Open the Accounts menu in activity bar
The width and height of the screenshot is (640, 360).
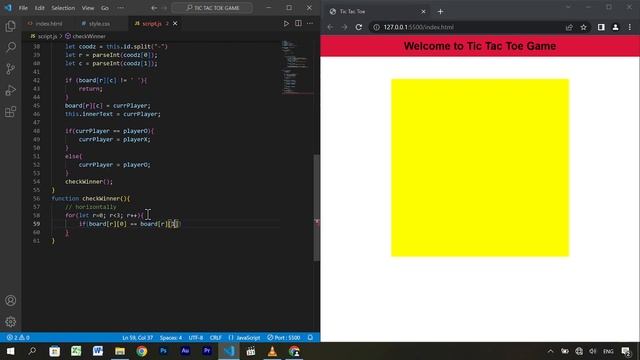(11, 301)
